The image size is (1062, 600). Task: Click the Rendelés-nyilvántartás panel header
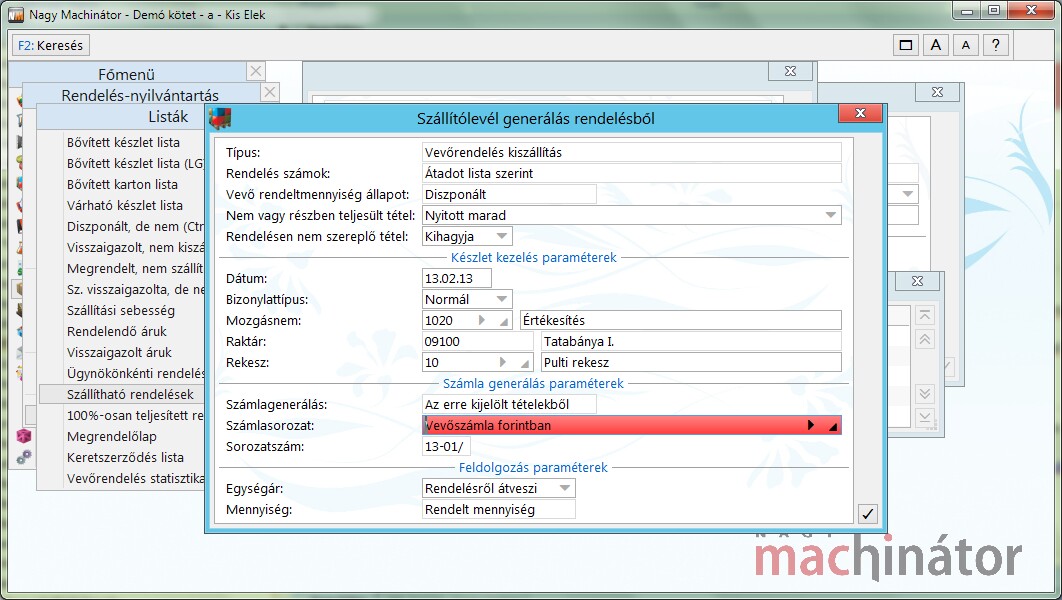point(140,94)
